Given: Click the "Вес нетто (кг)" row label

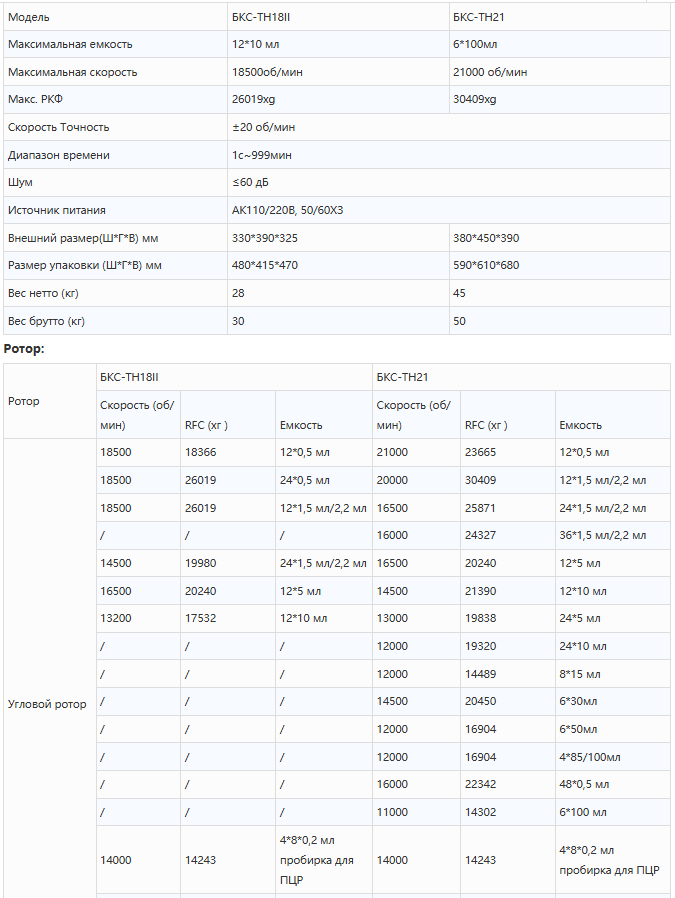Looking at the screenshot, I should coord(43,293).
